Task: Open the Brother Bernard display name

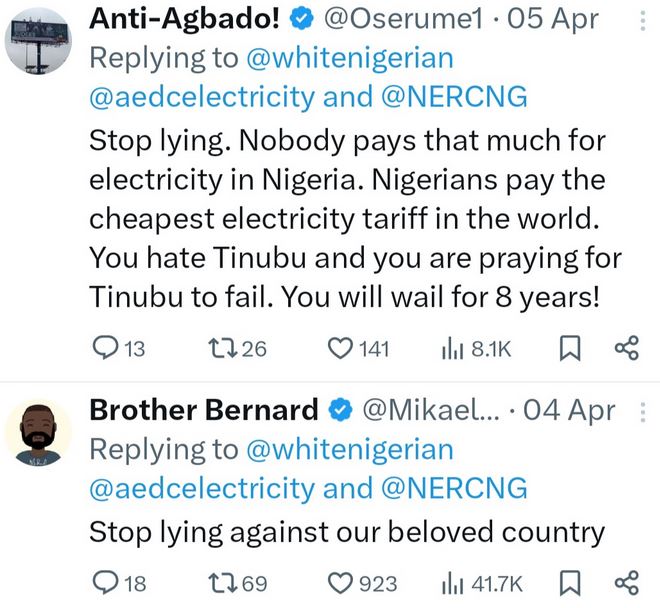Action: click(203, 410)
